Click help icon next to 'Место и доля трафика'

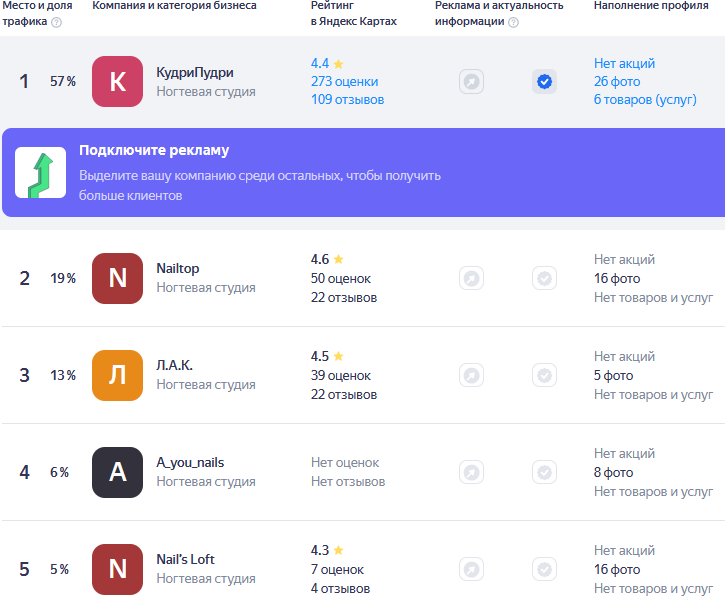(x=56, y=22)
